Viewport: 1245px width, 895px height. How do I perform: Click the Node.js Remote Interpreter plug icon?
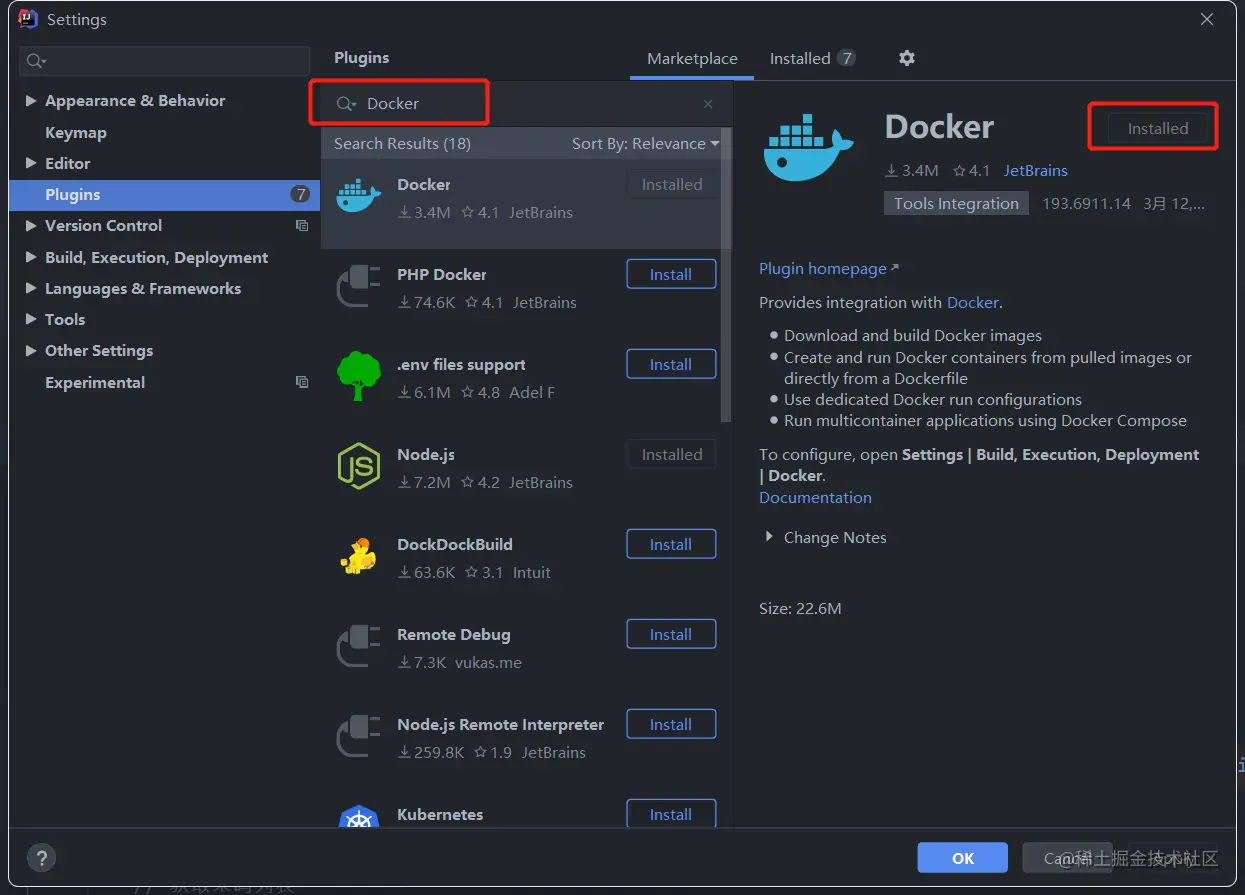coord(359,736)
